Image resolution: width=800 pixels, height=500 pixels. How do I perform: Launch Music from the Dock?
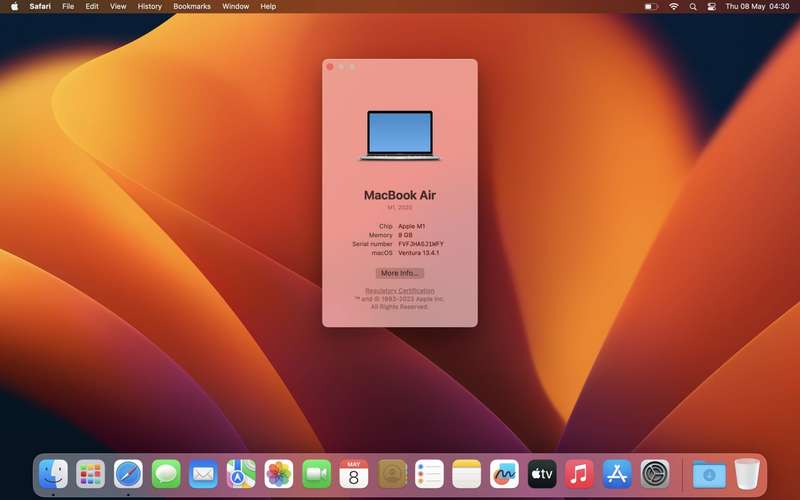pyautogui.click(x=580, y=474)
